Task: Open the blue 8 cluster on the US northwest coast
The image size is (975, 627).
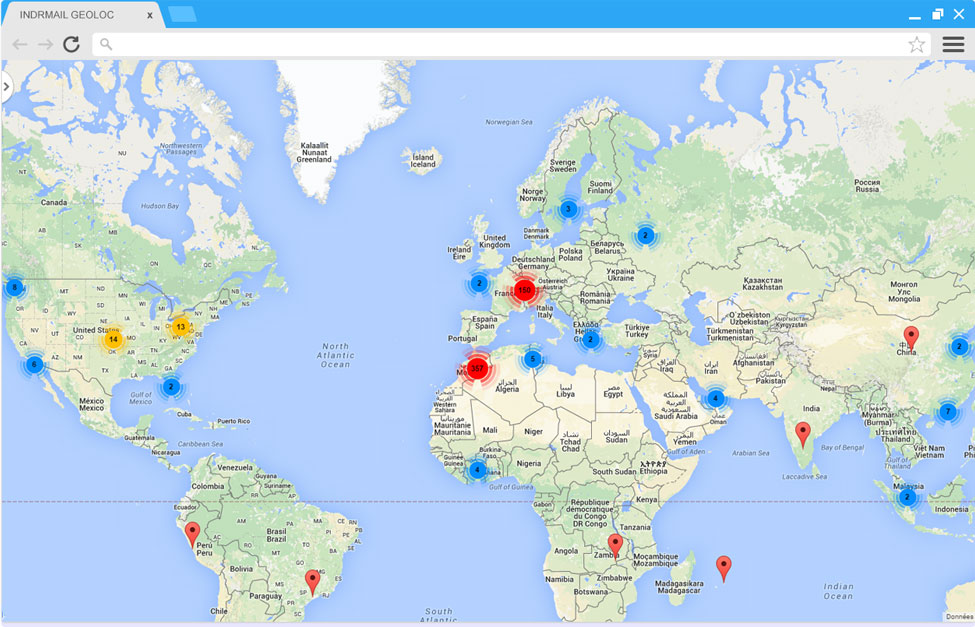Action: (14, 287)
